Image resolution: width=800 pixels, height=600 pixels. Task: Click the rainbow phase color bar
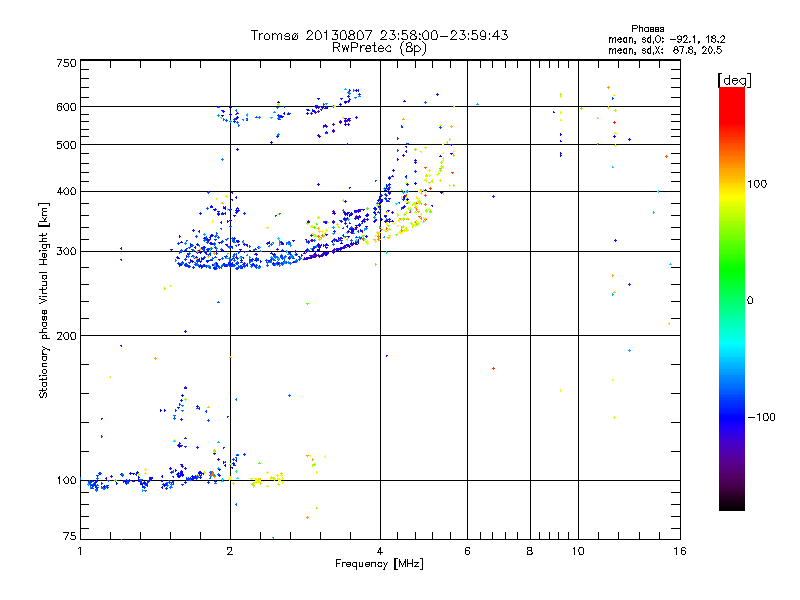(732, 298)
